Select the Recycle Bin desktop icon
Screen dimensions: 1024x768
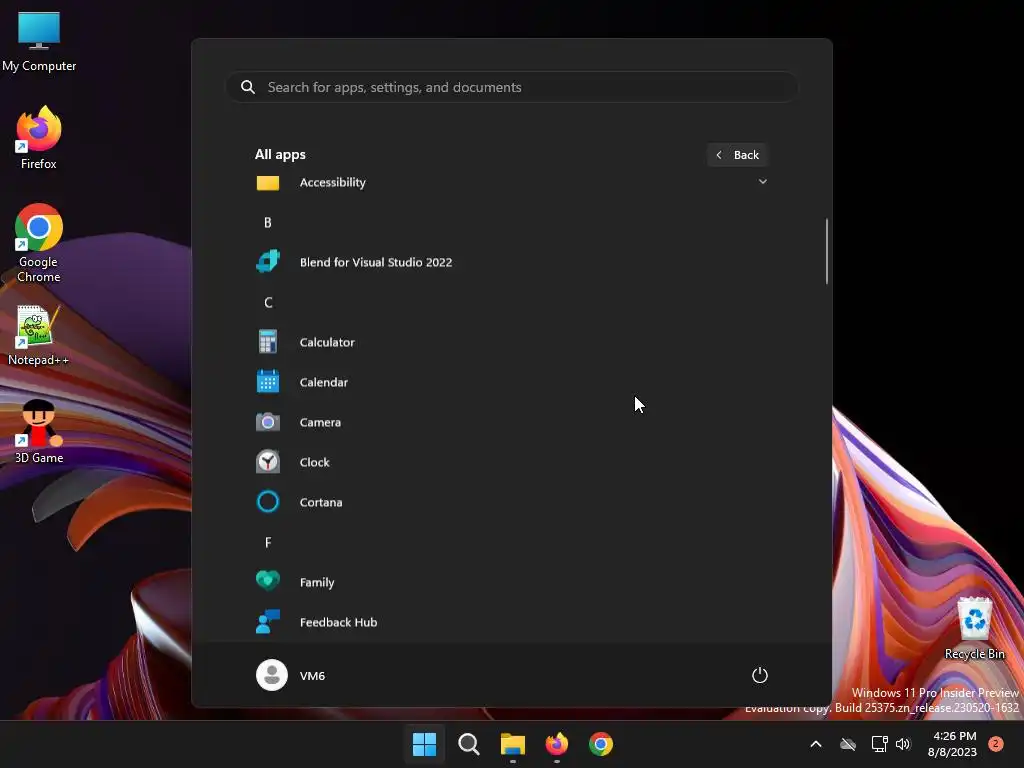pyautogui.click(x=974, y=628)
